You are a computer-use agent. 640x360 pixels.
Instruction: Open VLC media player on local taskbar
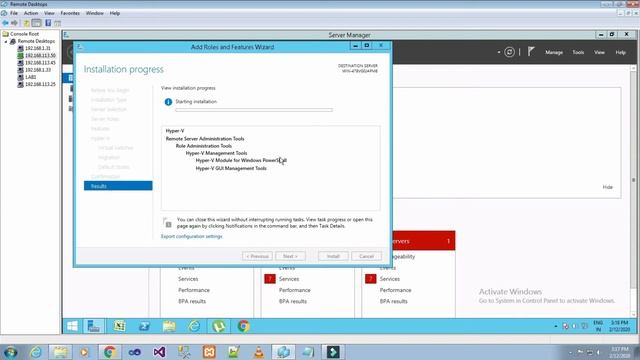coord(258,352)
